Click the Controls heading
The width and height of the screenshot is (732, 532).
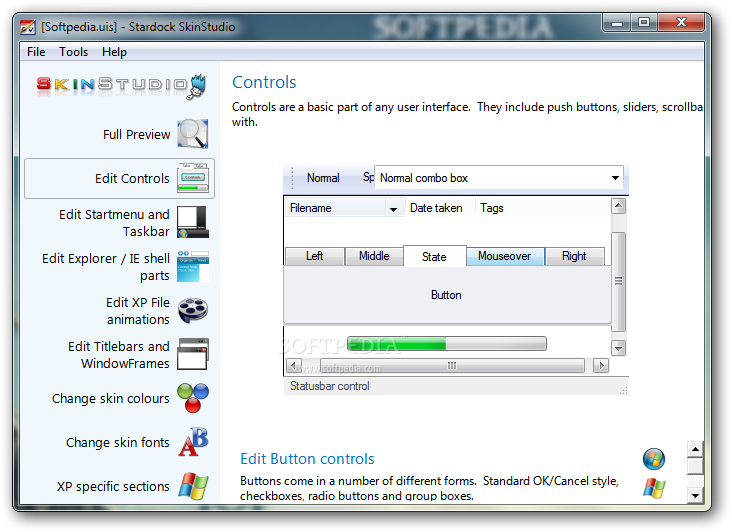point(264,82)
